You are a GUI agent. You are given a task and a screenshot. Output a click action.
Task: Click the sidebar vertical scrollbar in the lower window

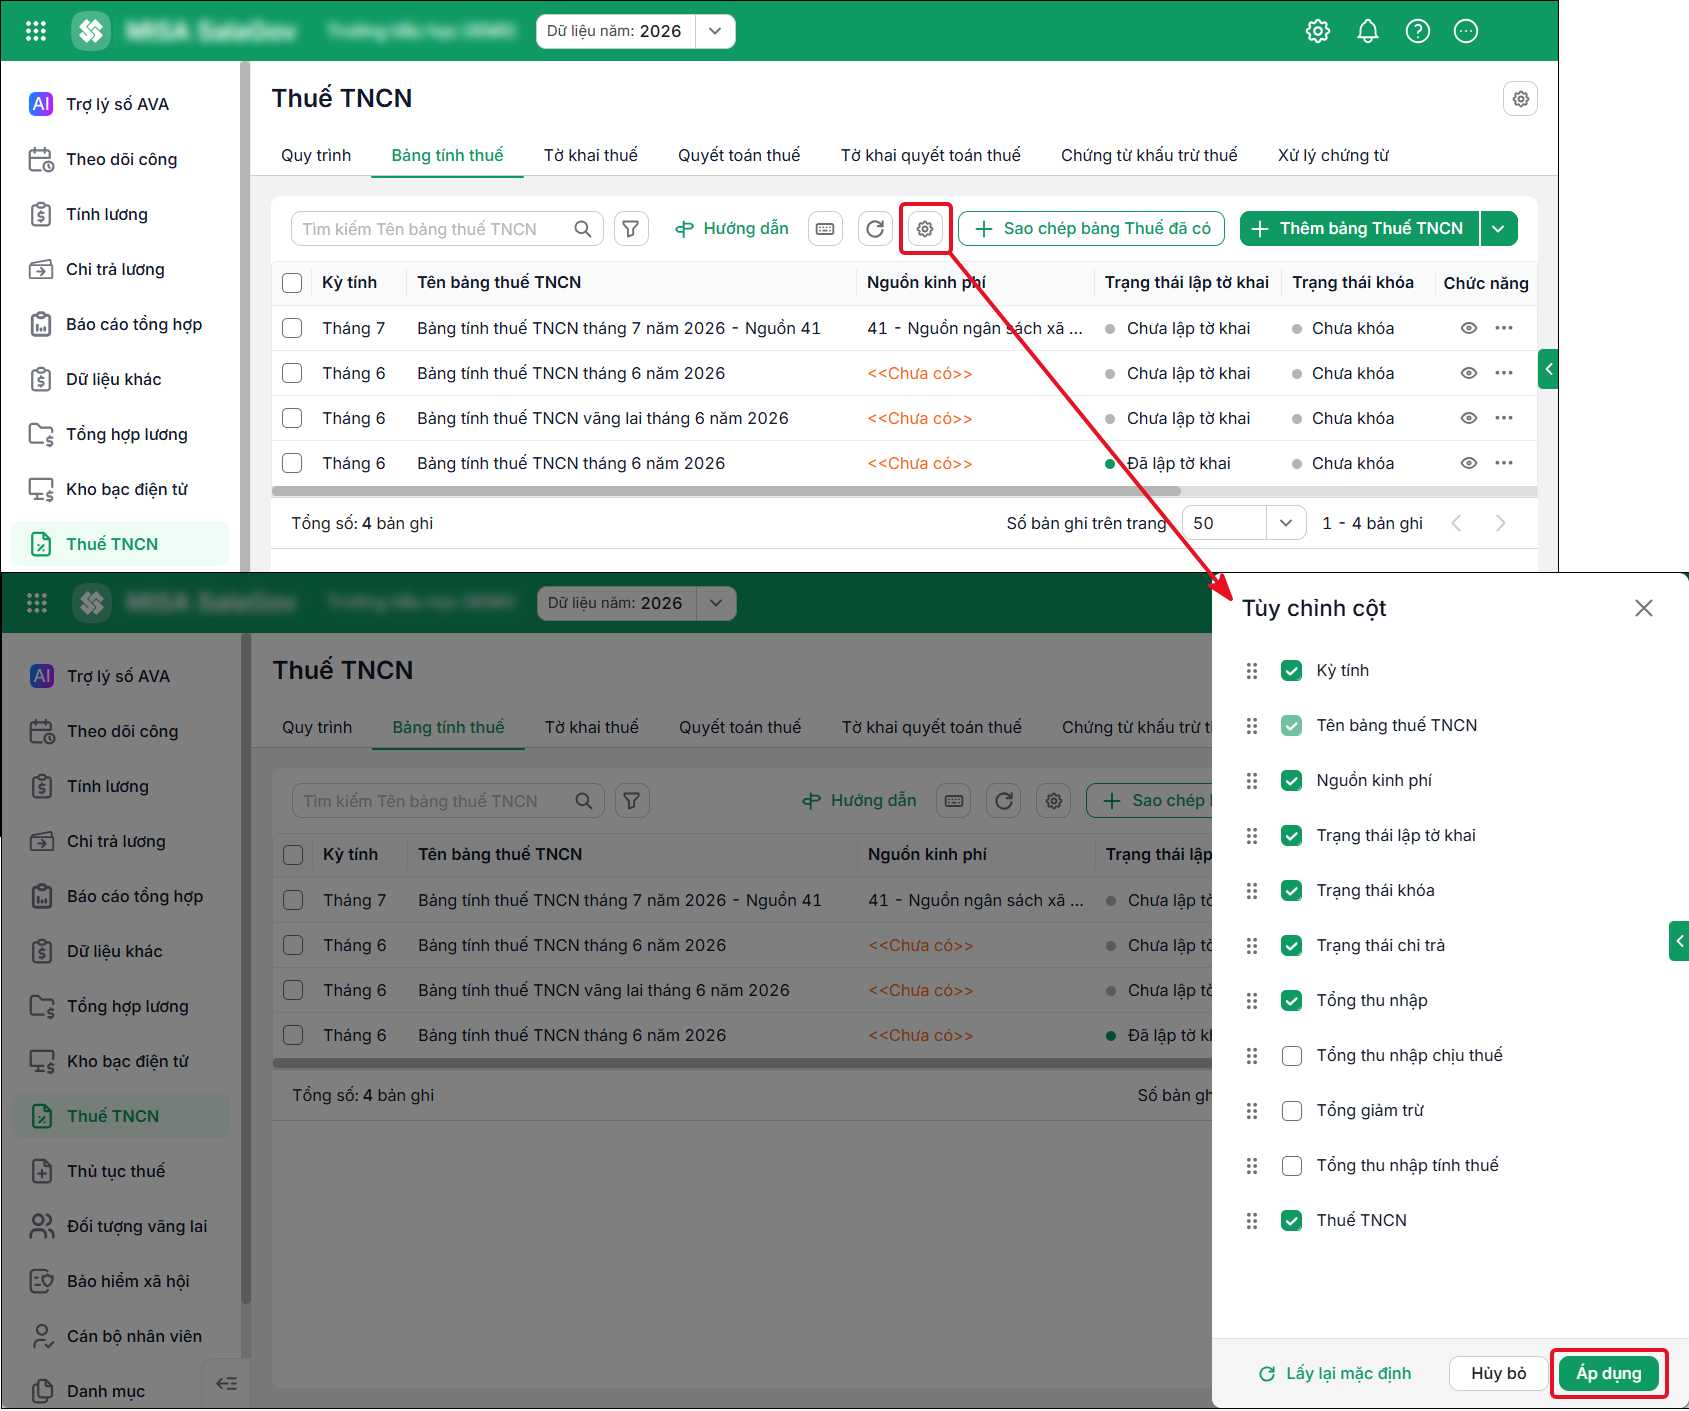[x=245, y=969]
